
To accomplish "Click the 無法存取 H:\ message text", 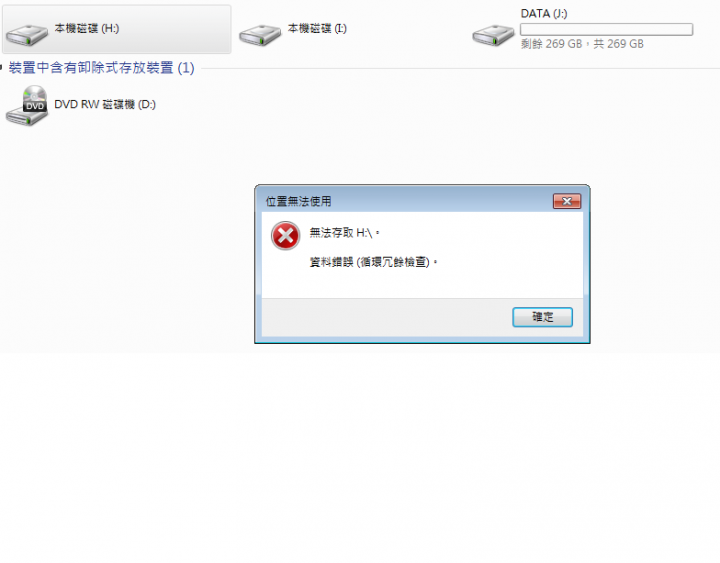I will pos(344,233).
